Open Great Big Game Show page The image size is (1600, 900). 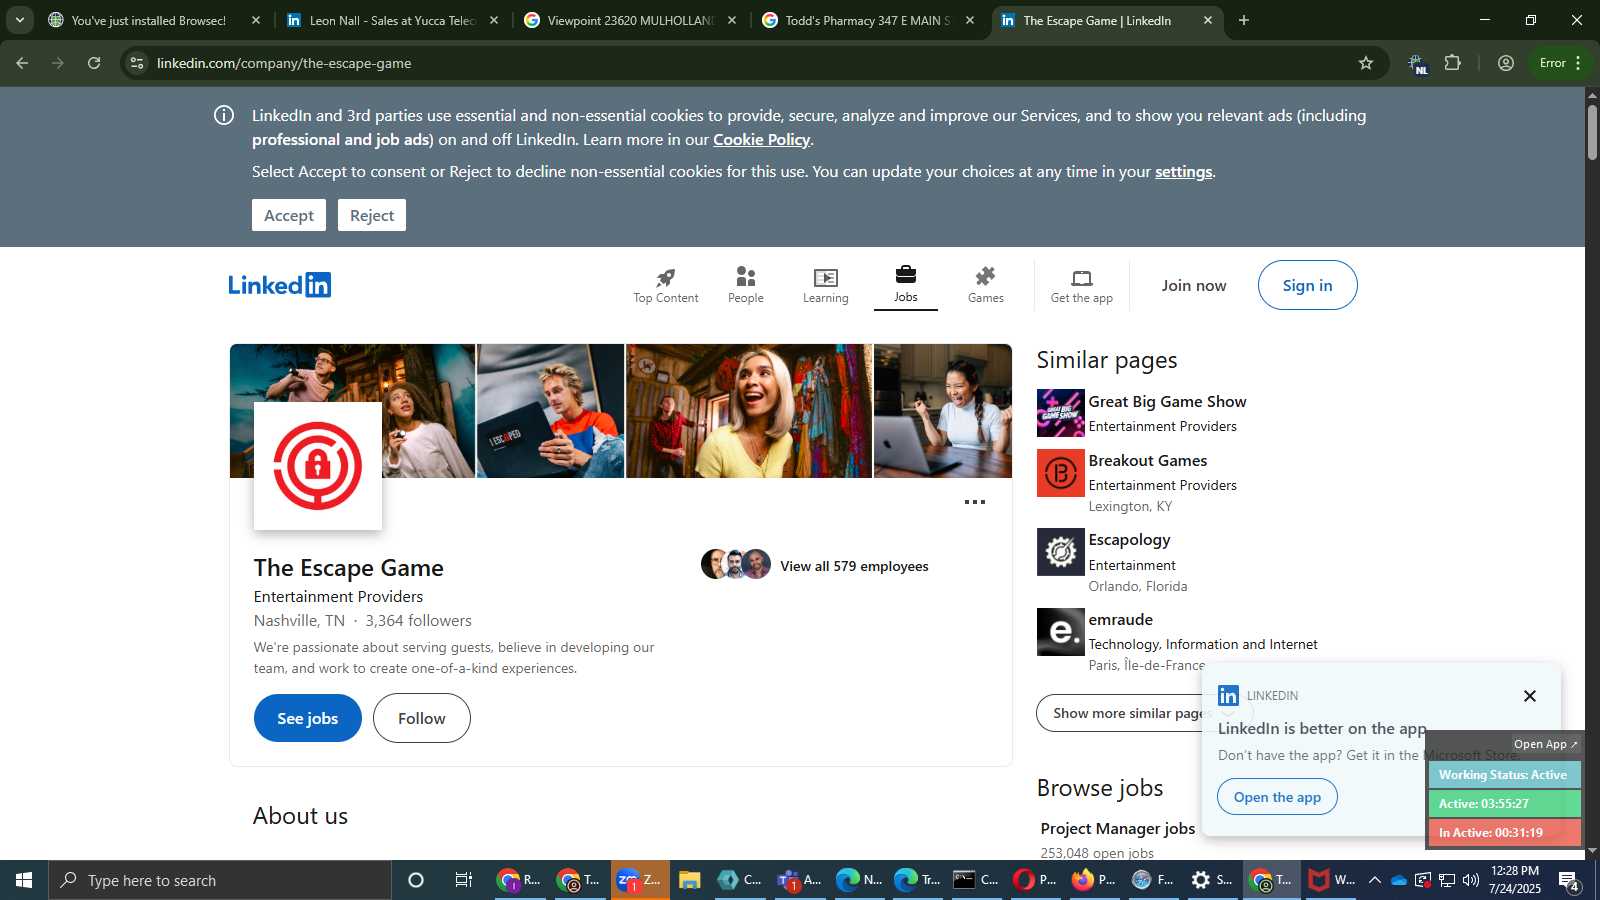[x=1167, y=402]
